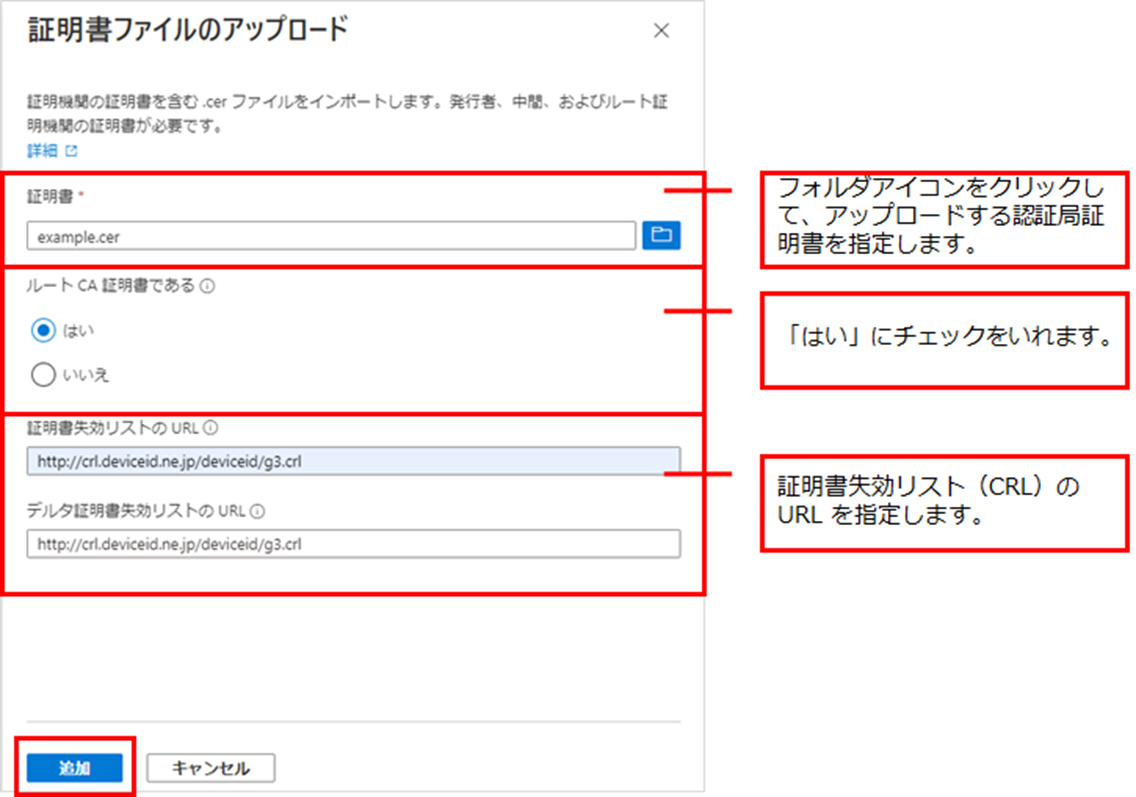Viewport: 1136px width, 797px height.
Task: Select the いいえ radio button
Action: 43,375
